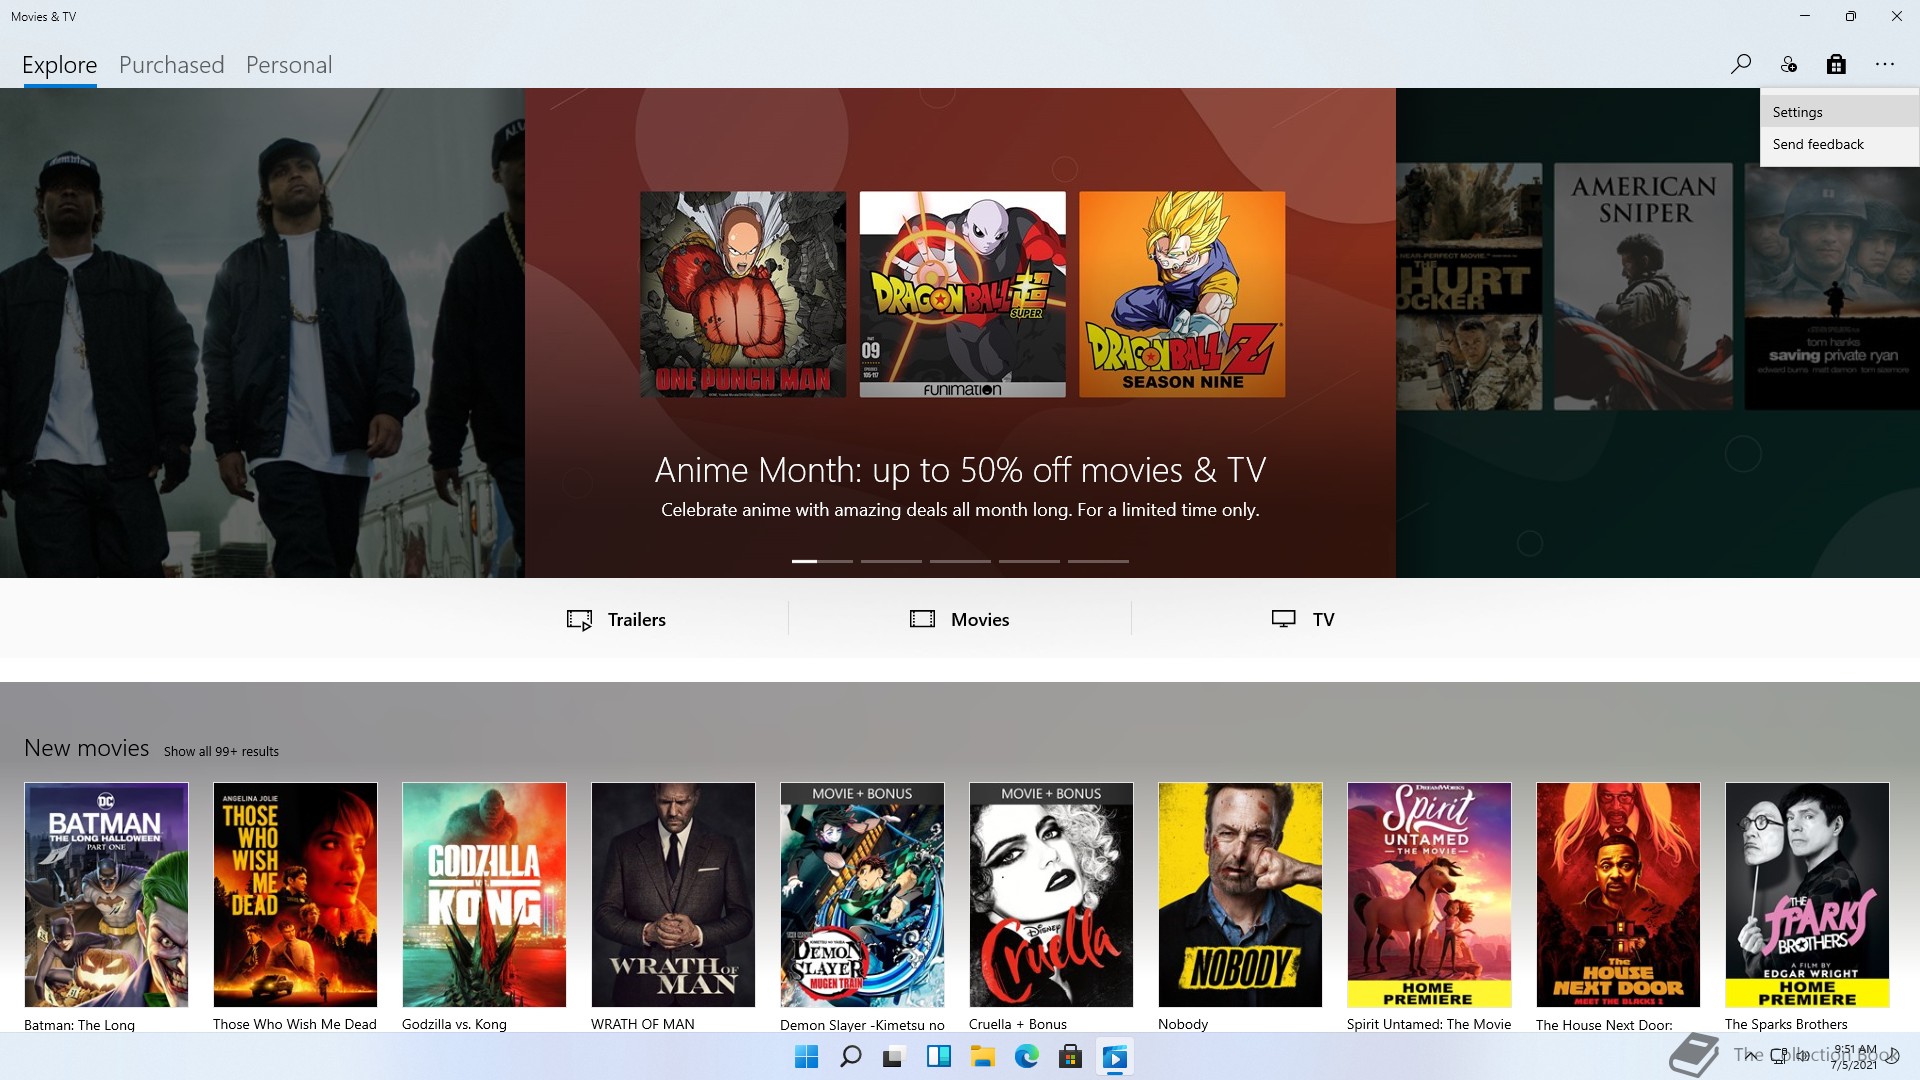Select first carousel page indicator
This screenshot has width=1920, height=1080.
(822, 561)
